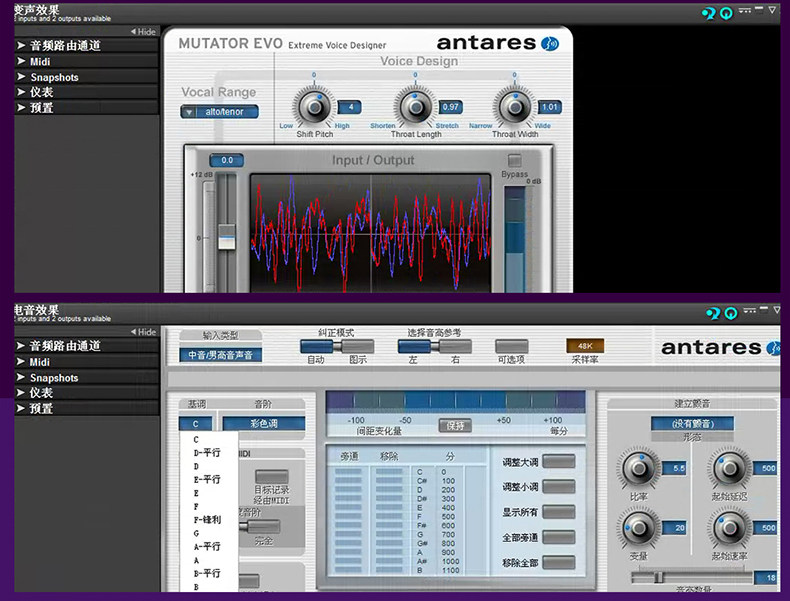The image size is (790, 601).
Task: Click cyan routing icon in 变声效果 title bar
Action: click(x=708, y=13)
